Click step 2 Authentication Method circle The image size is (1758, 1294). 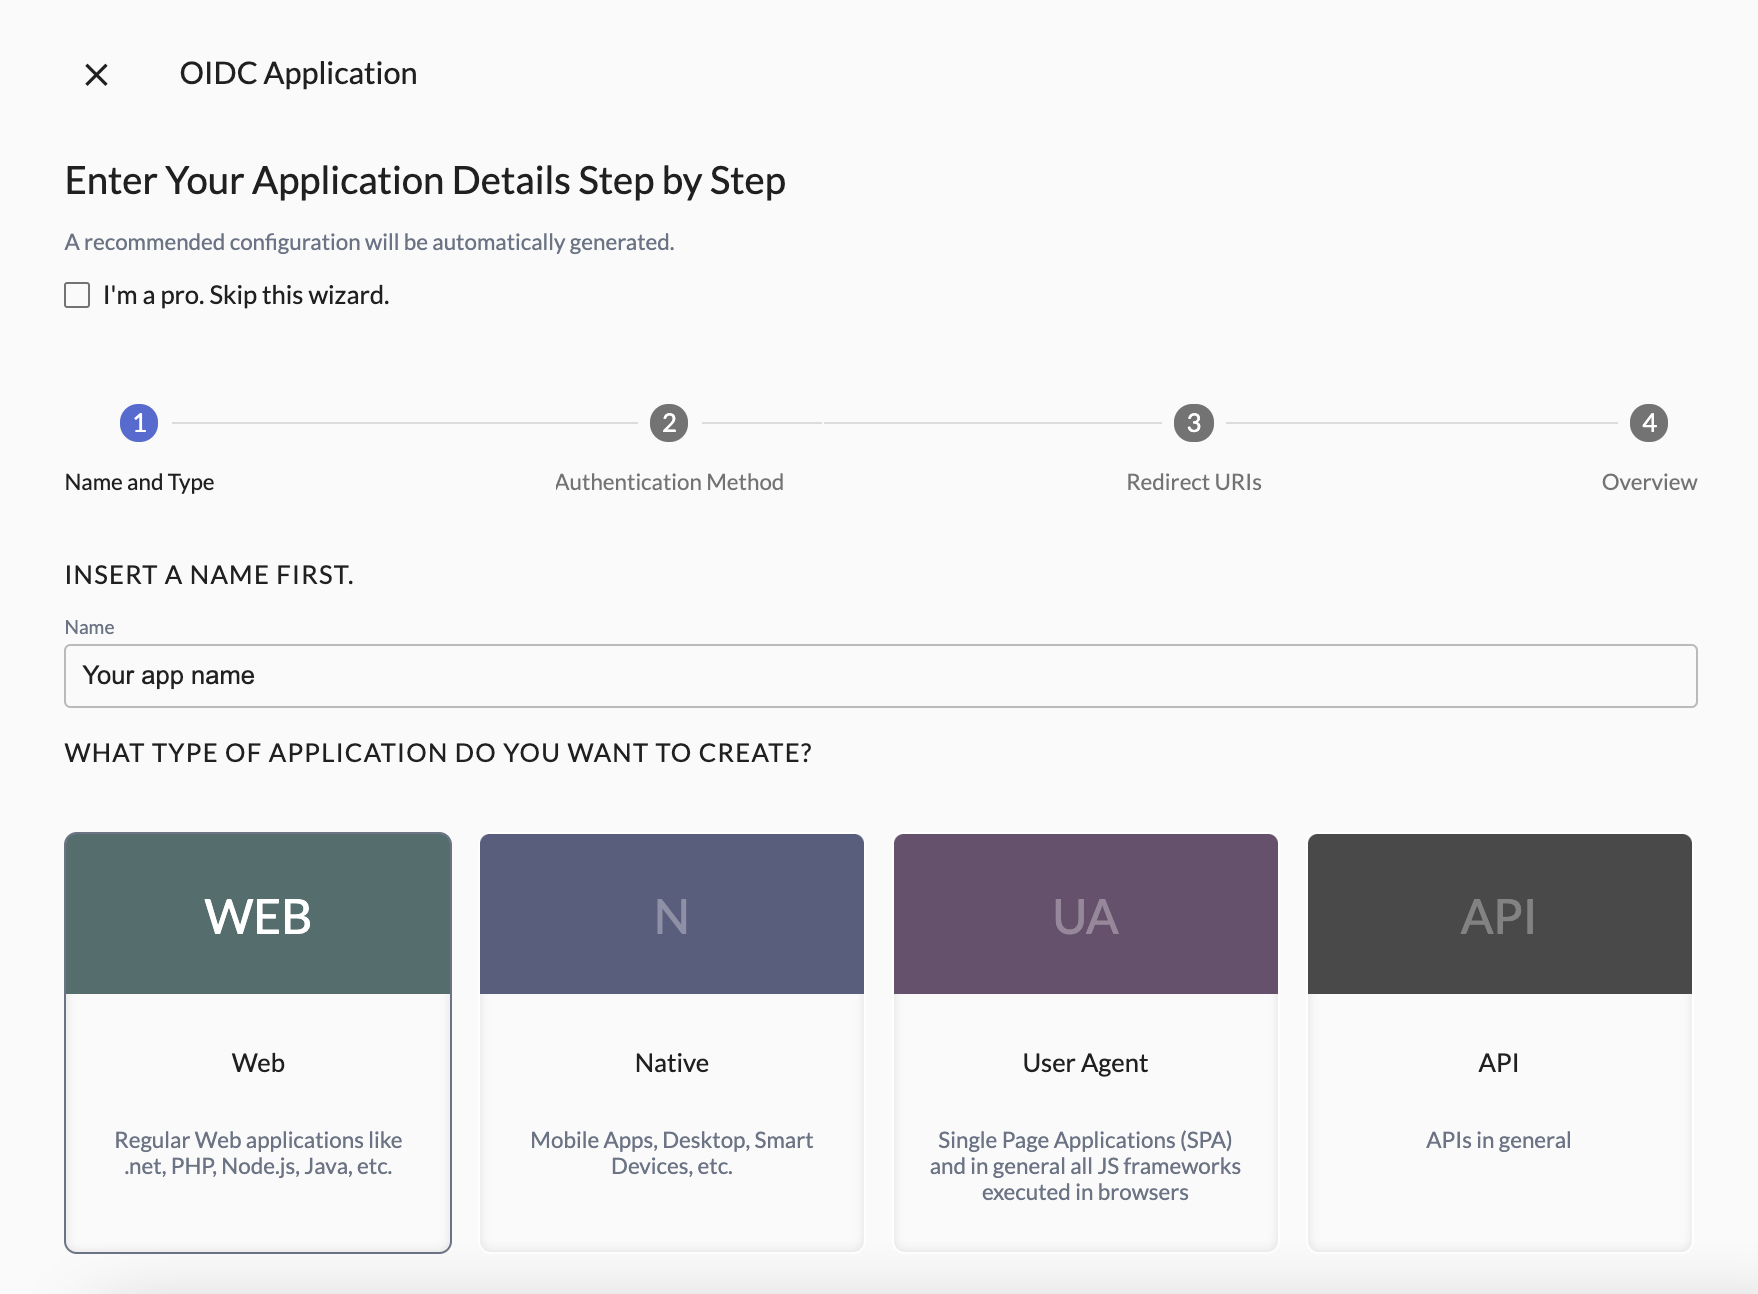point(669,422)
